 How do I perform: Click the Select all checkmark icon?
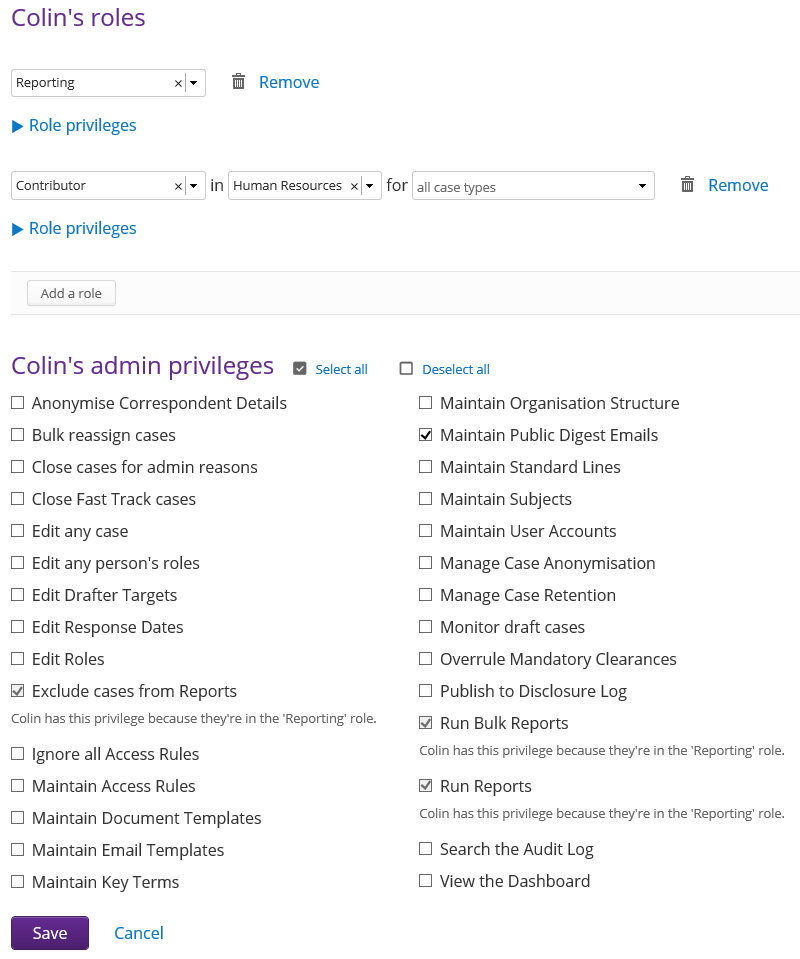(299, 369)
